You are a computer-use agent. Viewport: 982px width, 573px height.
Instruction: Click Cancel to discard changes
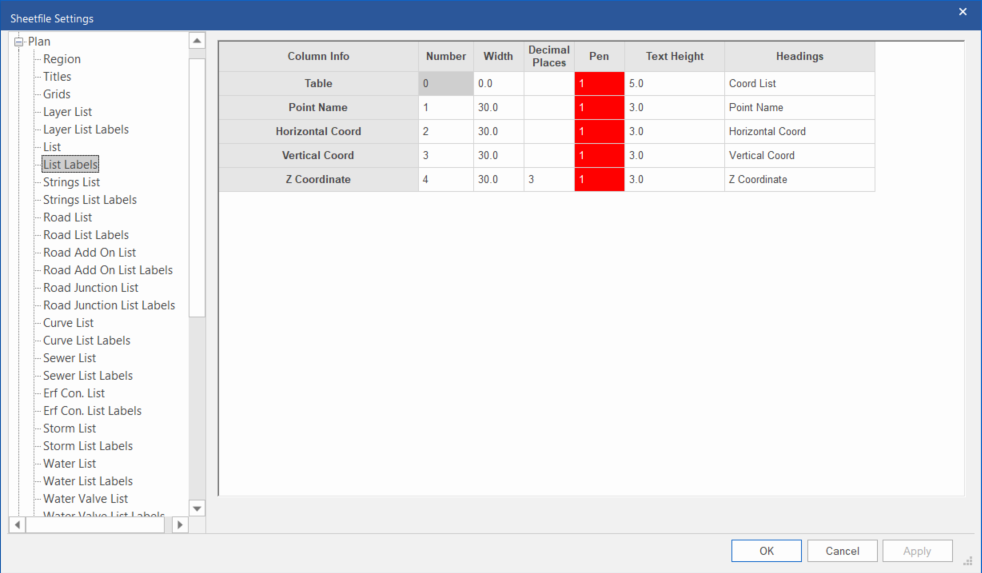click(x=842, y=551)
